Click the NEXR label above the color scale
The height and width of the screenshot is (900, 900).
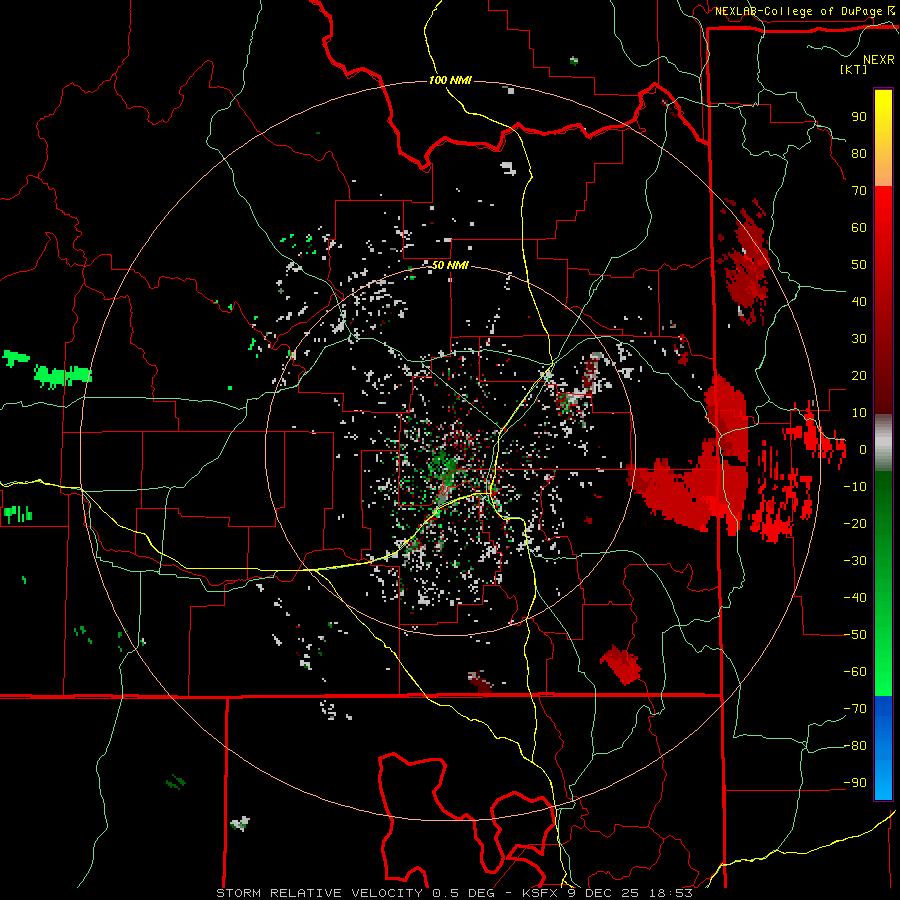coord(879,60)
